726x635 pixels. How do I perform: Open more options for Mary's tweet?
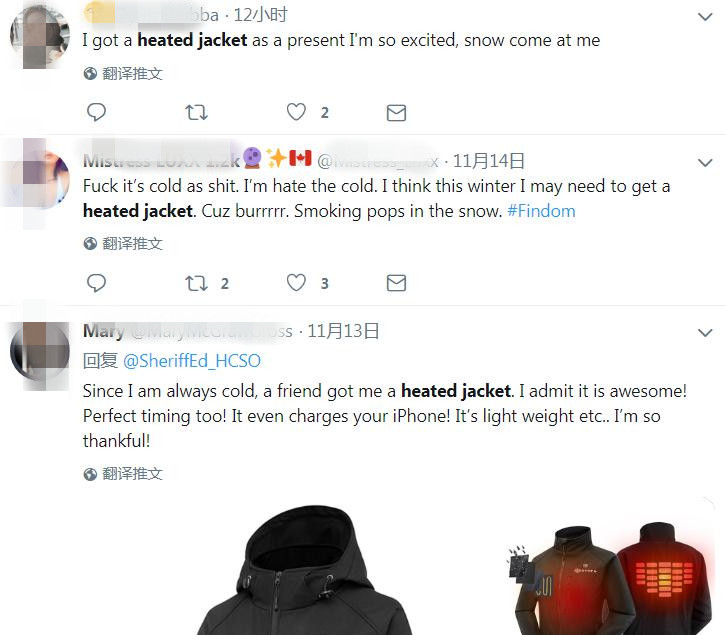coord(705,333)
